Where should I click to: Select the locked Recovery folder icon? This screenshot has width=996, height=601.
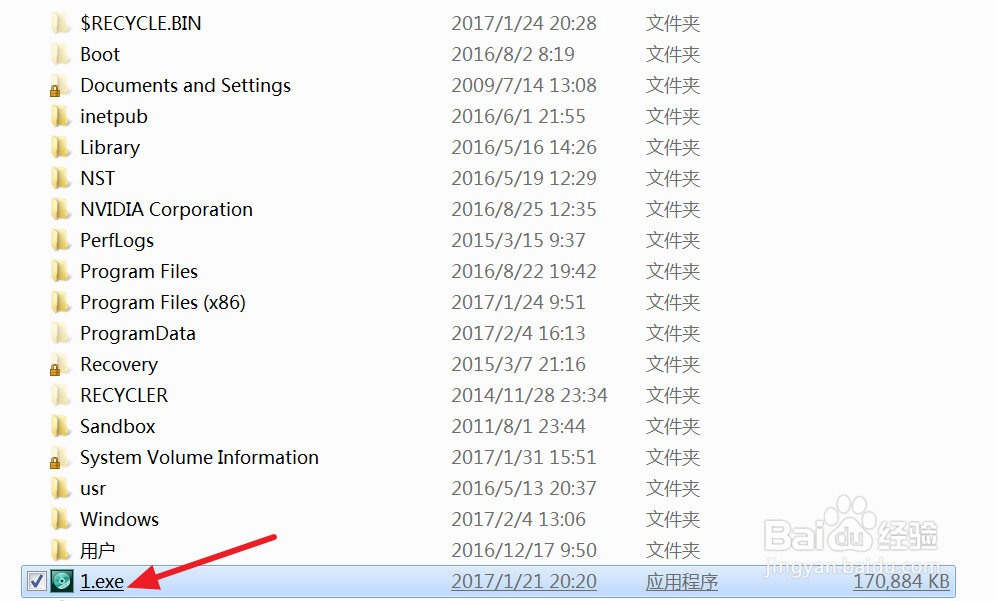coord(61,365)
